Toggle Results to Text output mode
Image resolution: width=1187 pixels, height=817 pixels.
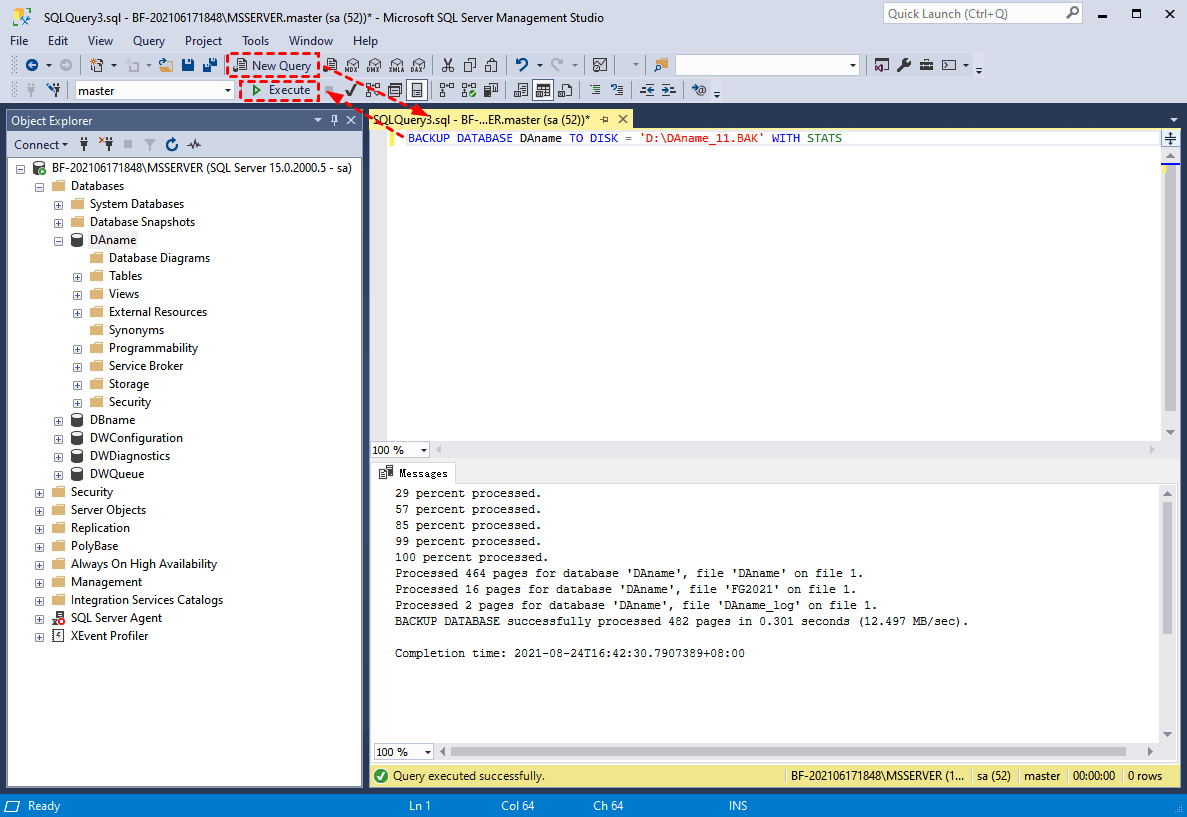pos(520,90)
